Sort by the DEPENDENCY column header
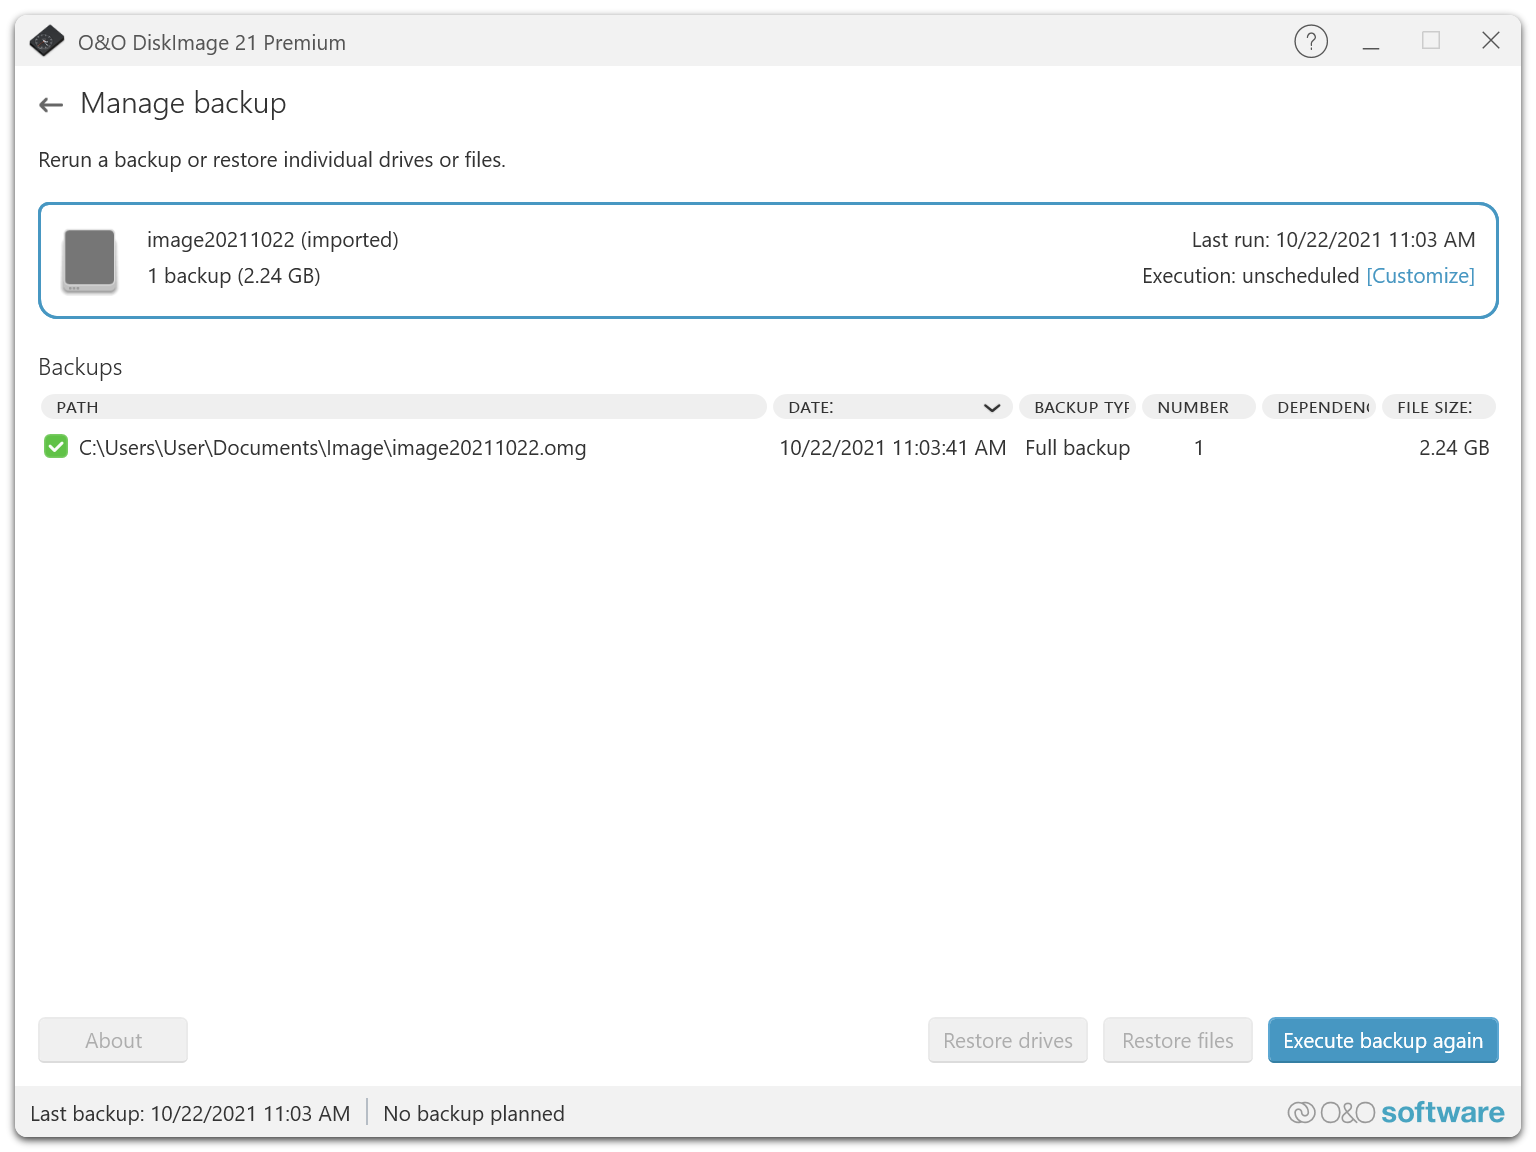 tap(1319, 407)
